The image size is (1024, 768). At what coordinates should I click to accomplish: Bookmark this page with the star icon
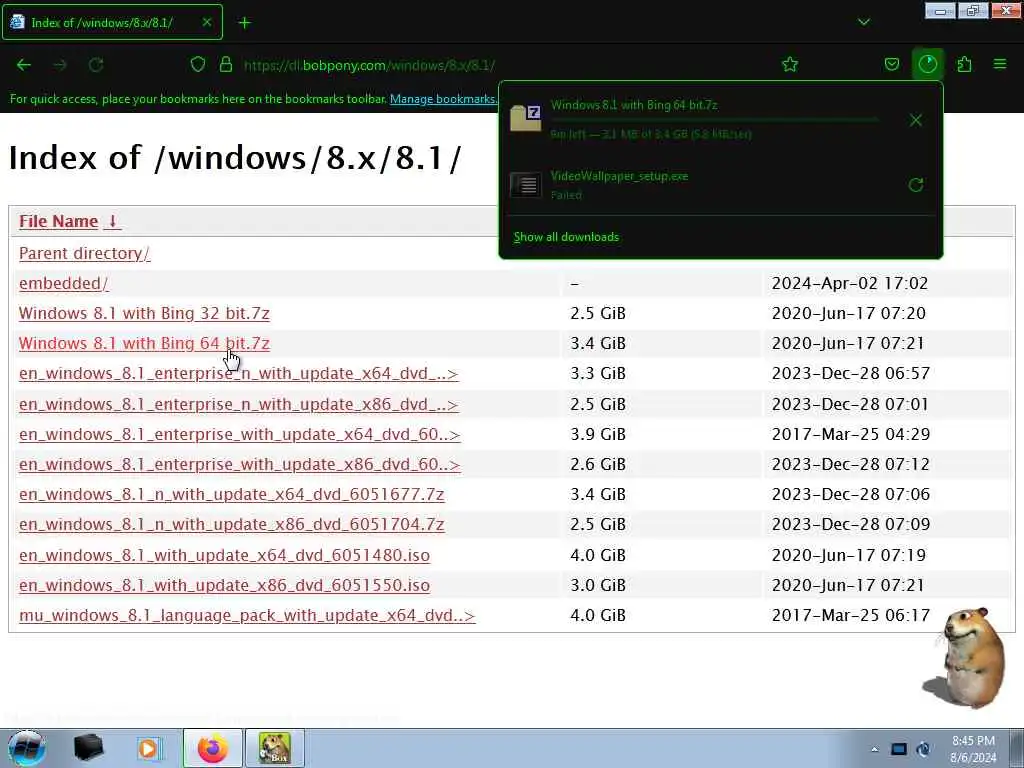tap(790, 64)
